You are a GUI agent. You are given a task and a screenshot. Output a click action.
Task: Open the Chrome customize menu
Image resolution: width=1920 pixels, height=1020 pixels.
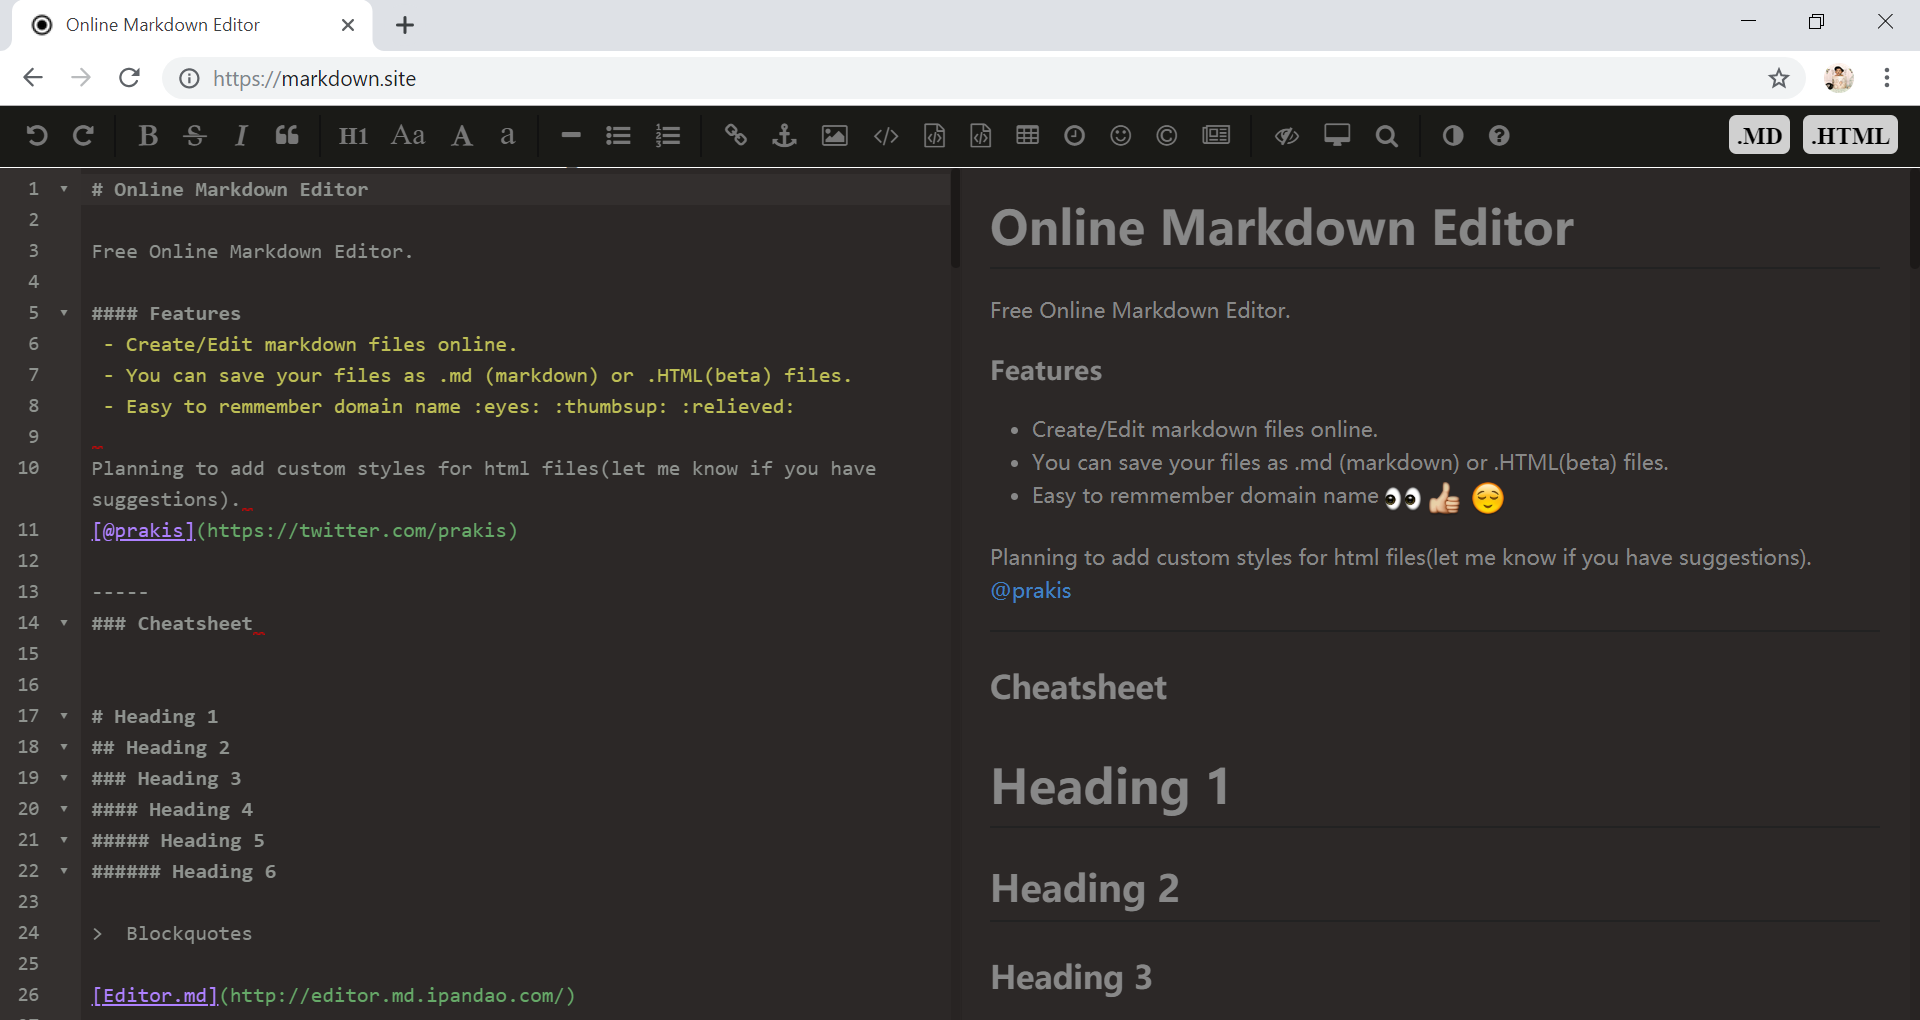point(1888,78)
